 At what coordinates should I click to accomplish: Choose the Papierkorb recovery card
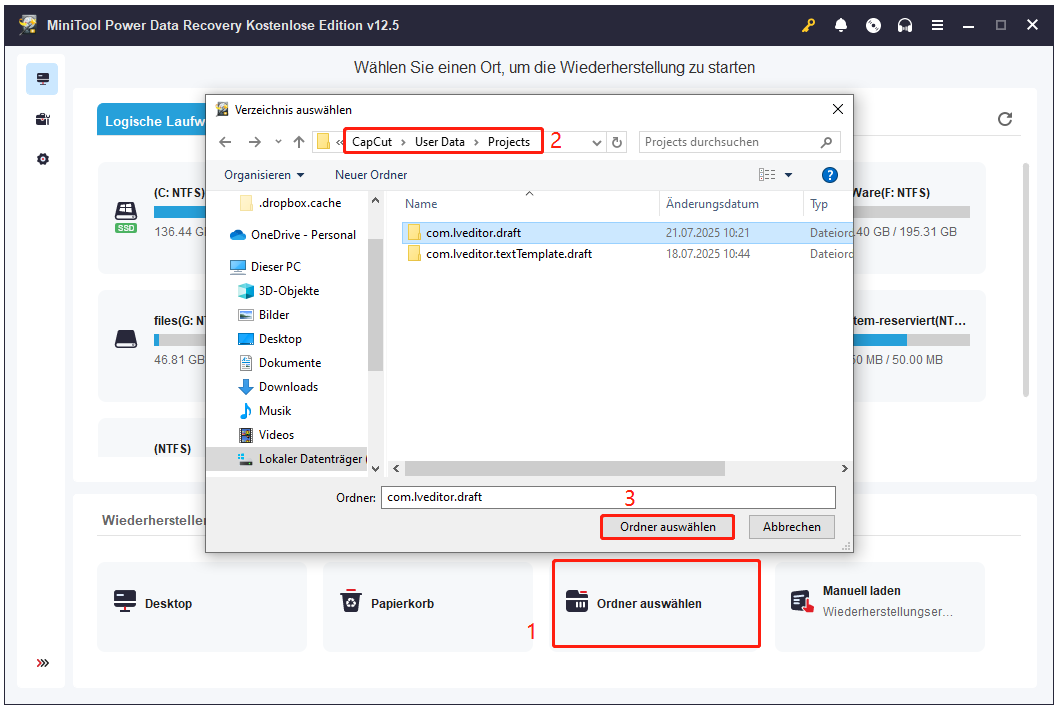(x=428, y=607)
